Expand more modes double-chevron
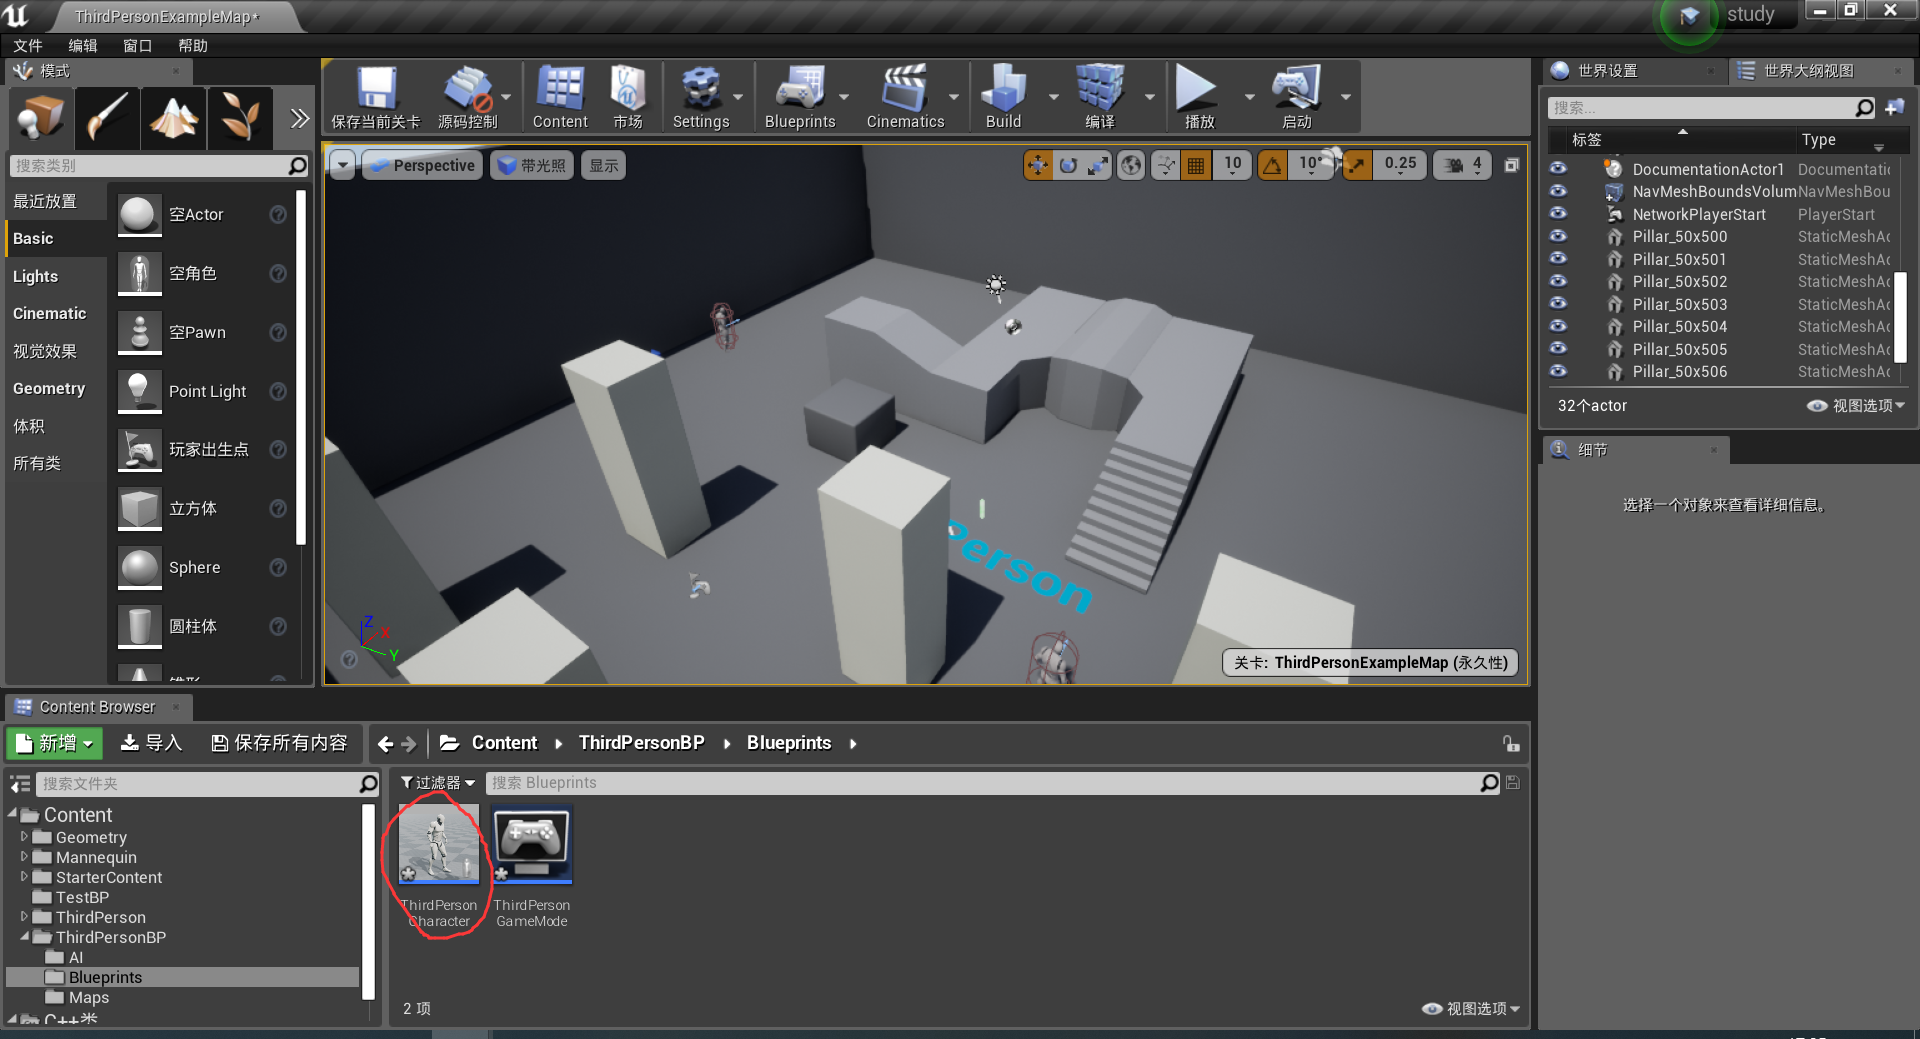 point(299,118)
